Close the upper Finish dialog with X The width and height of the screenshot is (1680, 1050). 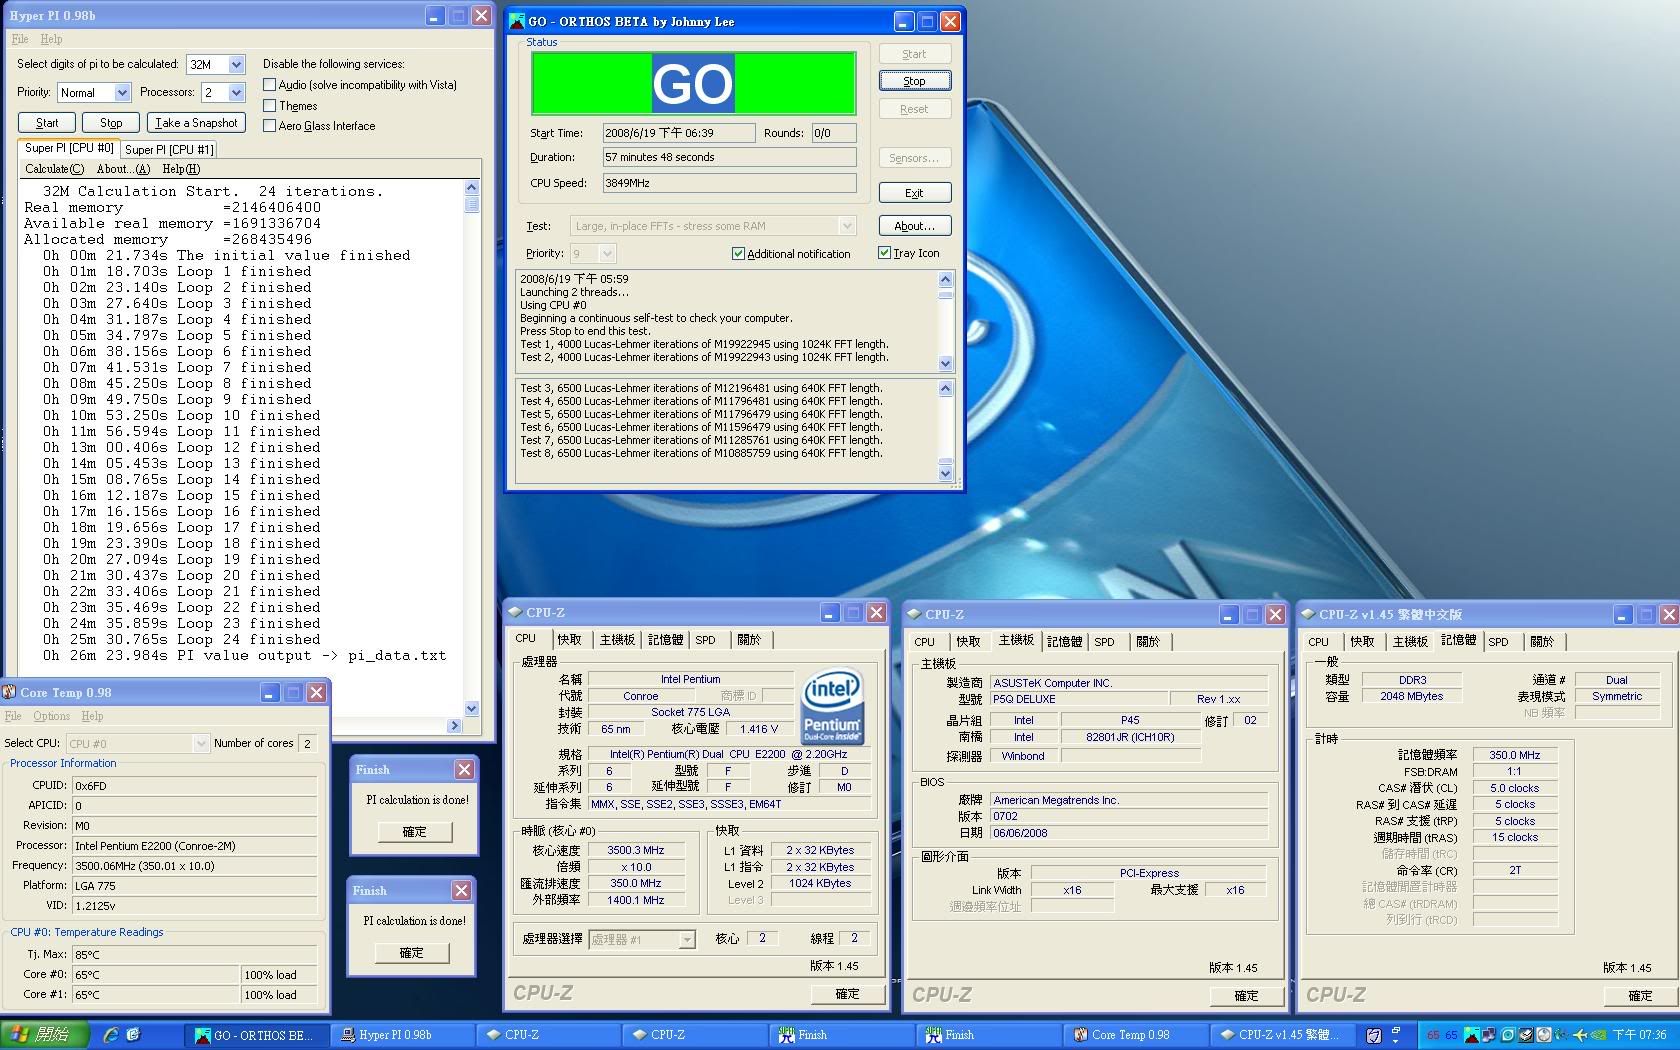(x=464, y=769)
